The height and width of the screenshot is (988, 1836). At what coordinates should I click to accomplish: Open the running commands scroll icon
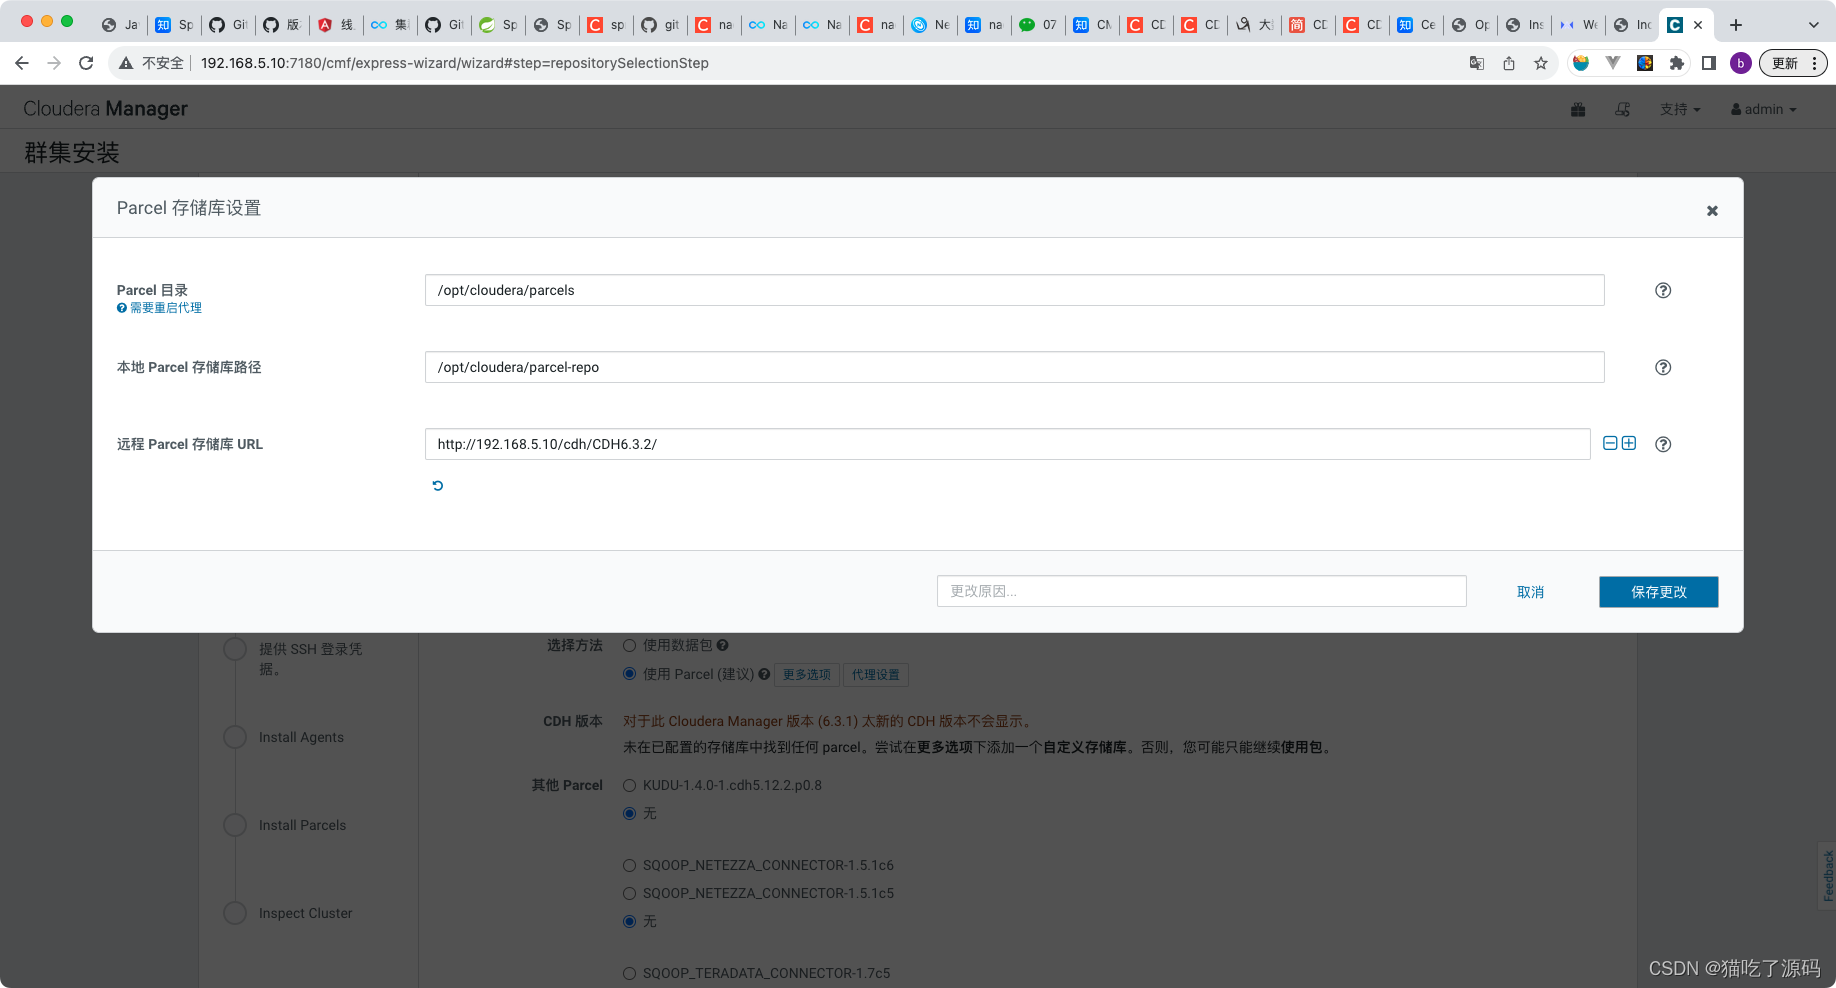1622,109
